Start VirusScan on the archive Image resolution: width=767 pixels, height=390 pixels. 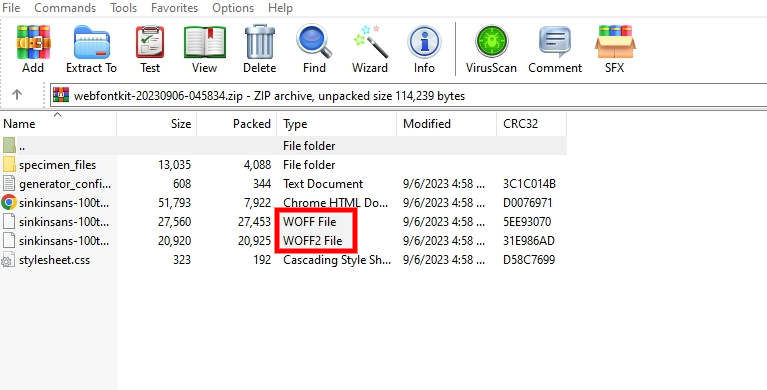(491, 49)
